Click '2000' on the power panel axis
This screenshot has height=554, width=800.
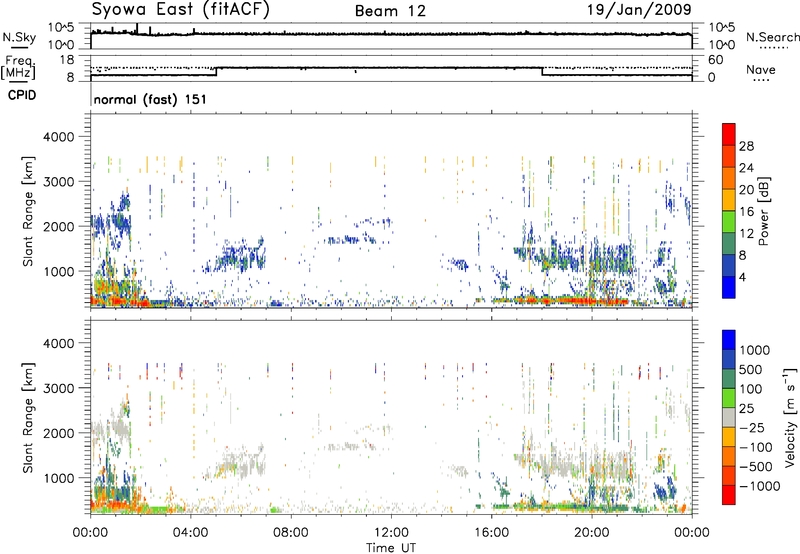pos(59,226)
